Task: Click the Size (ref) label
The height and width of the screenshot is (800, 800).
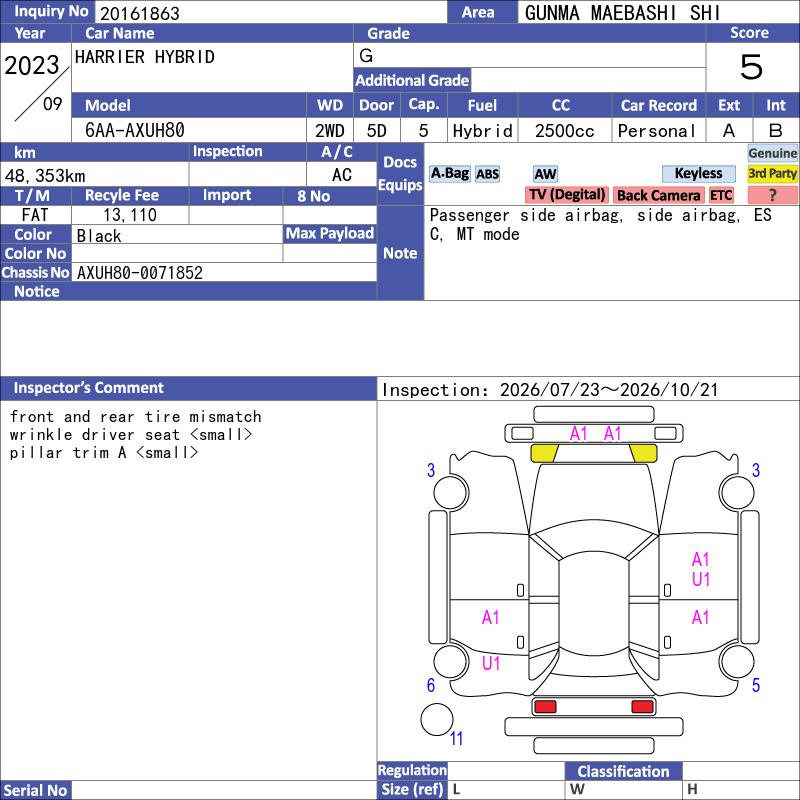Action: pos(412,789)
